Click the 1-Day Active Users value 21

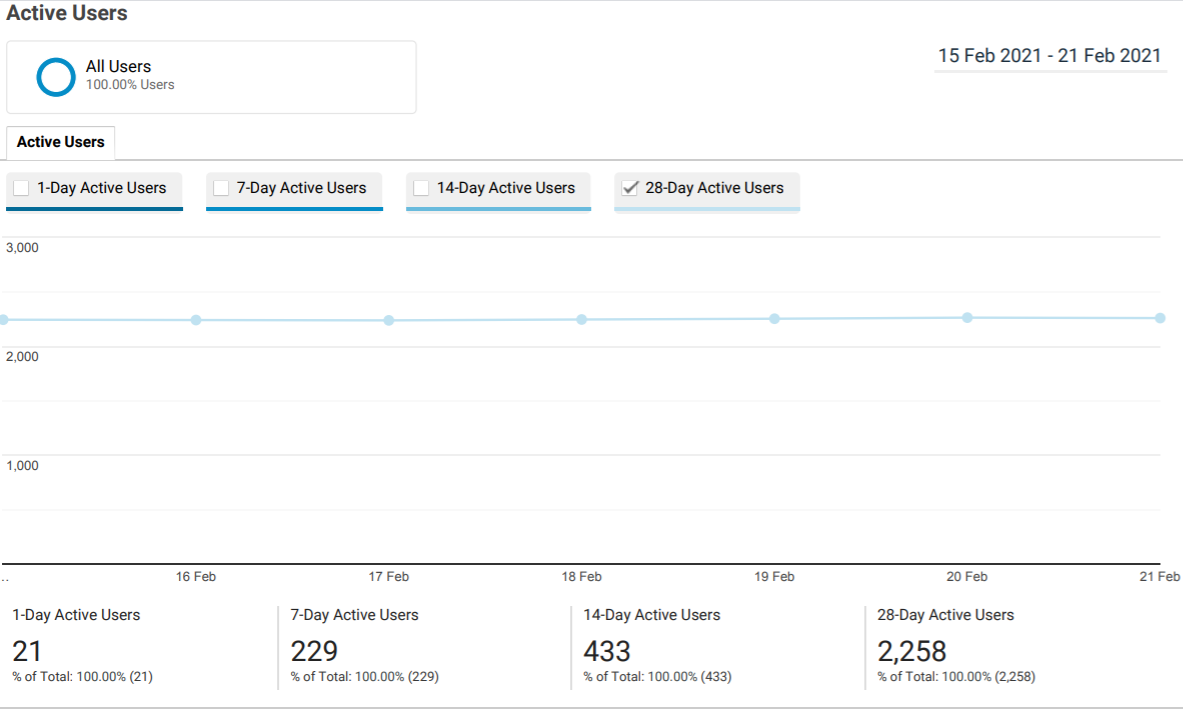coord(27,651)
